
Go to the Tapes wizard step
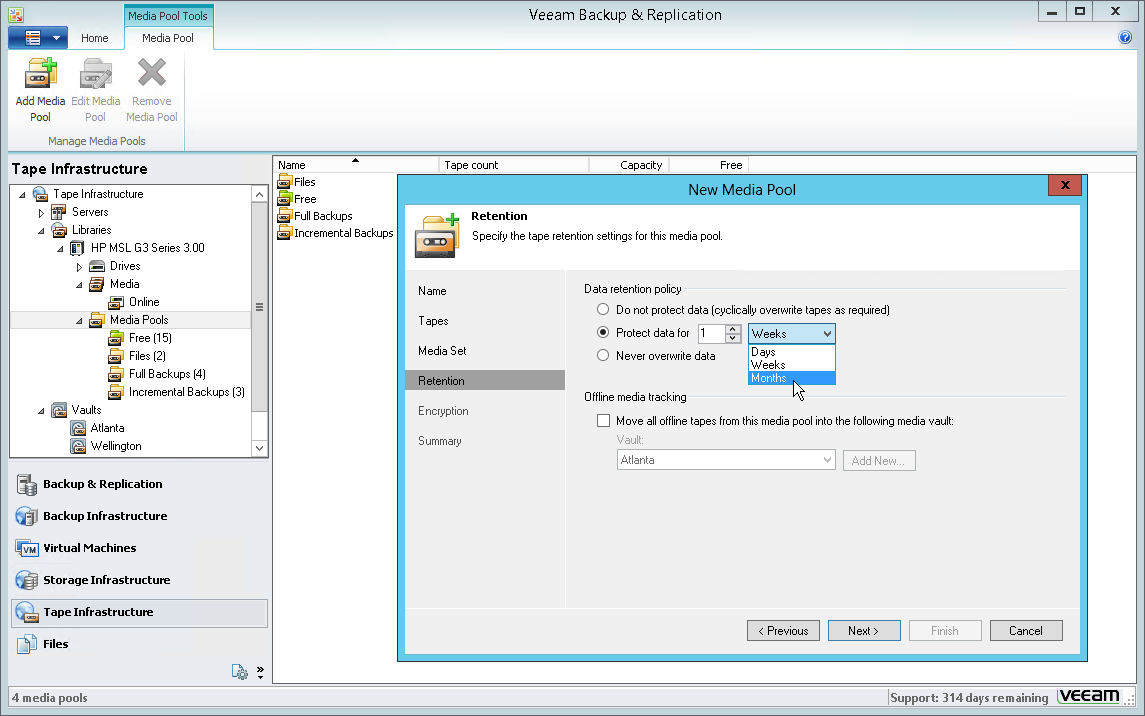[434, 321]
